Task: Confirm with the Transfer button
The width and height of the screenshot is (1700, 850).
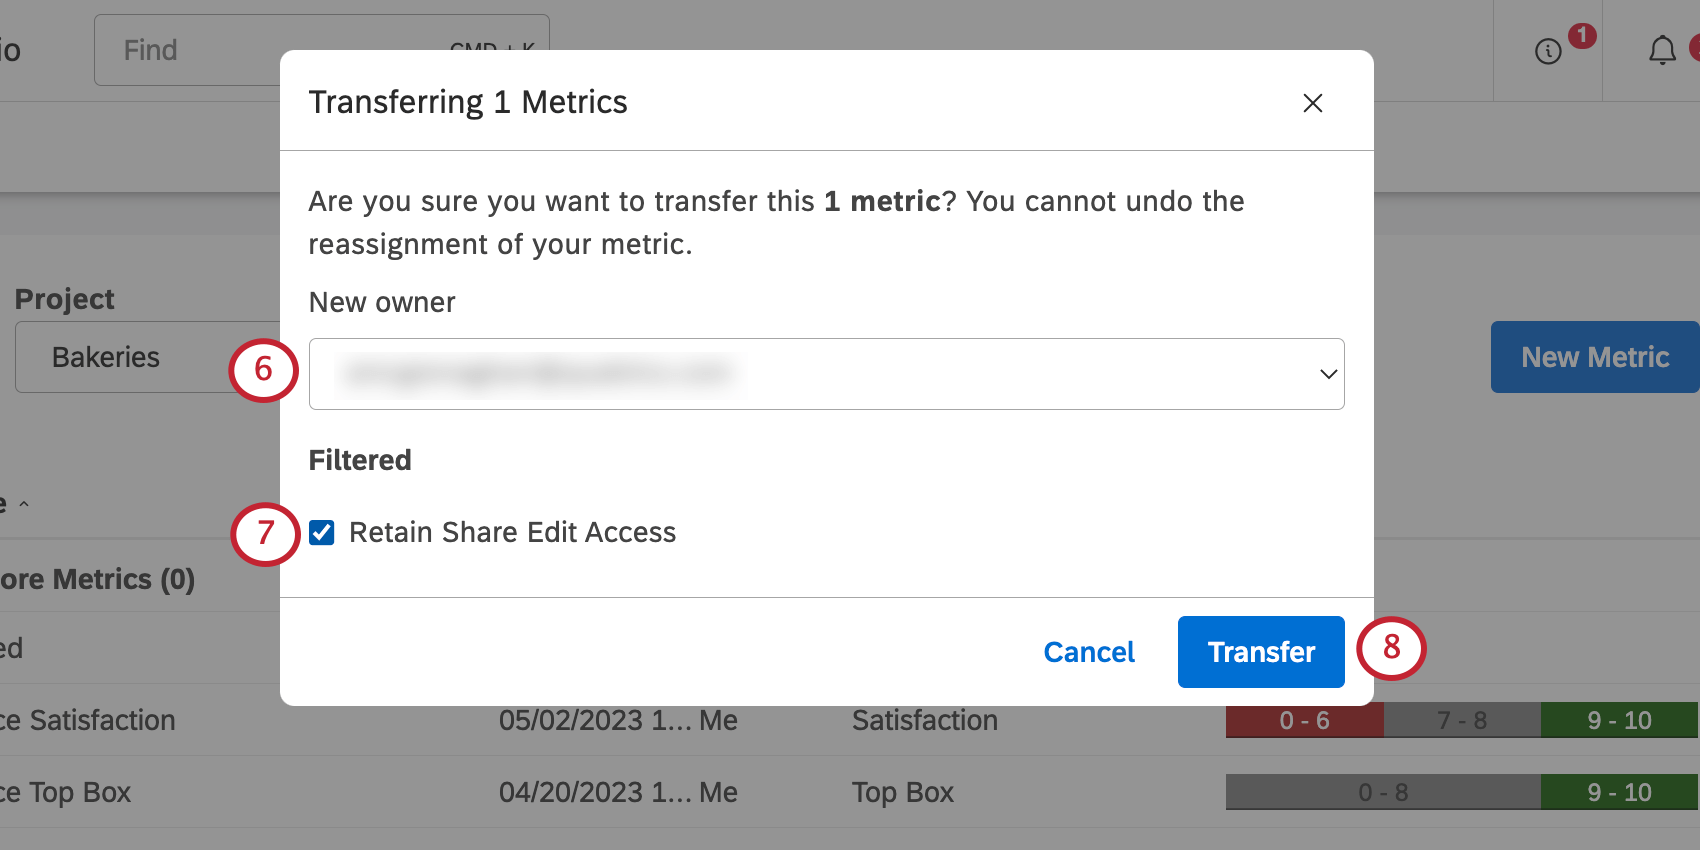Action: [x=1260, y=652]
